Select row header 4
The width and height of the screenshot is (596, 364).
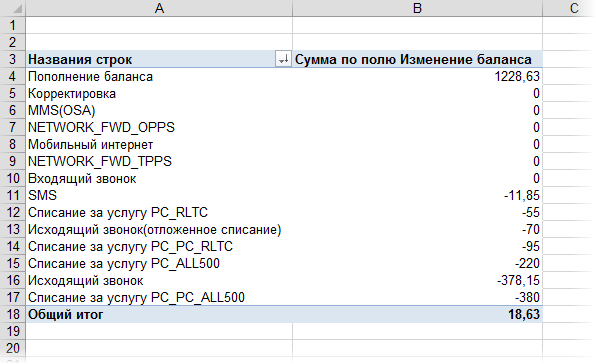pyautogui.click(x=13, y=76)
